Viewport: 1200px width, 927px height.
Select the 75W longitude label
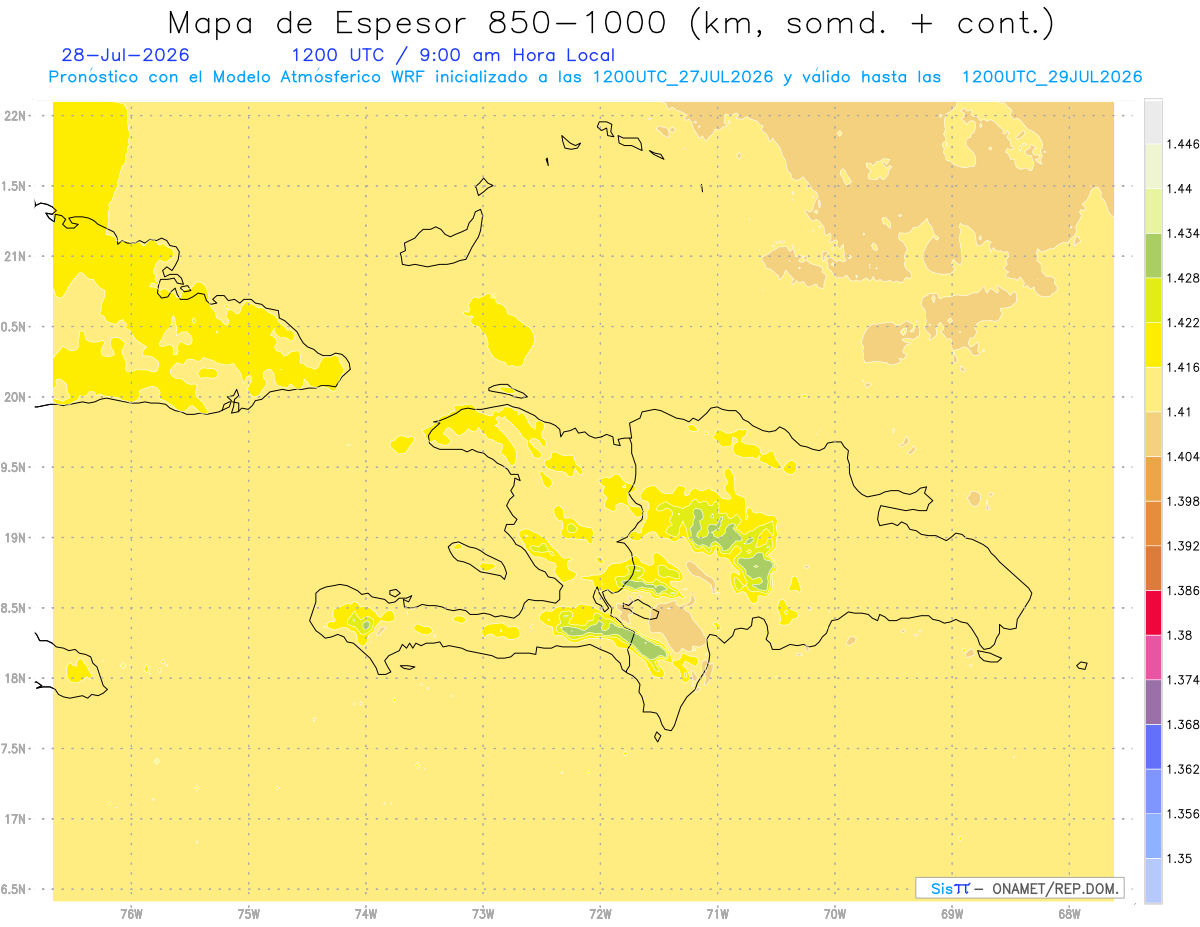tap(249, 914)
